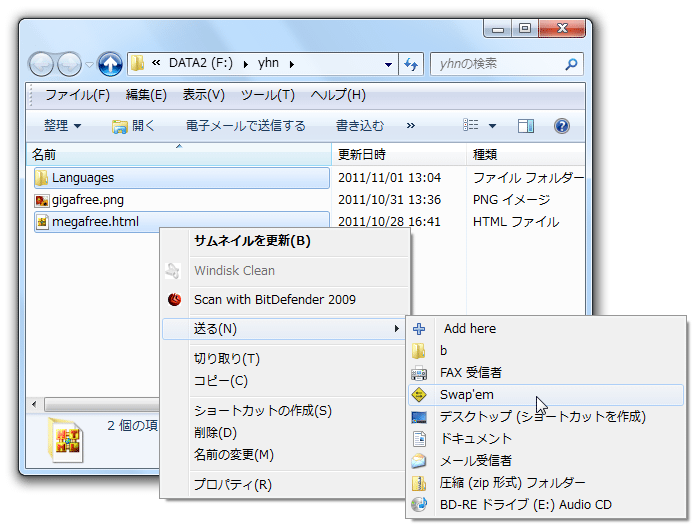Choose メール受信者 in the submenu

tap(546, 461)
